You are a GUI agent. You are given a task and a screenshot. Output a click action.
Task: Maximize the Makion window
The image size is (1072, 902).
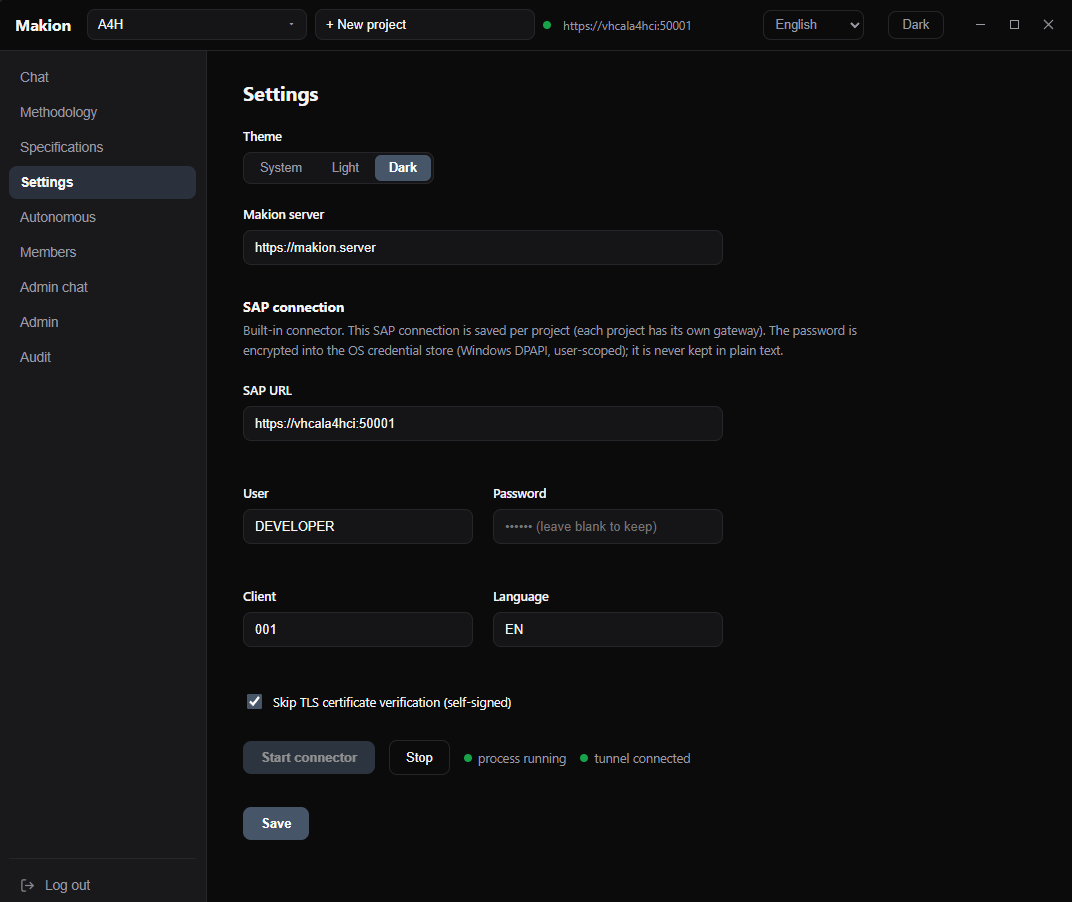point(1015,25)
